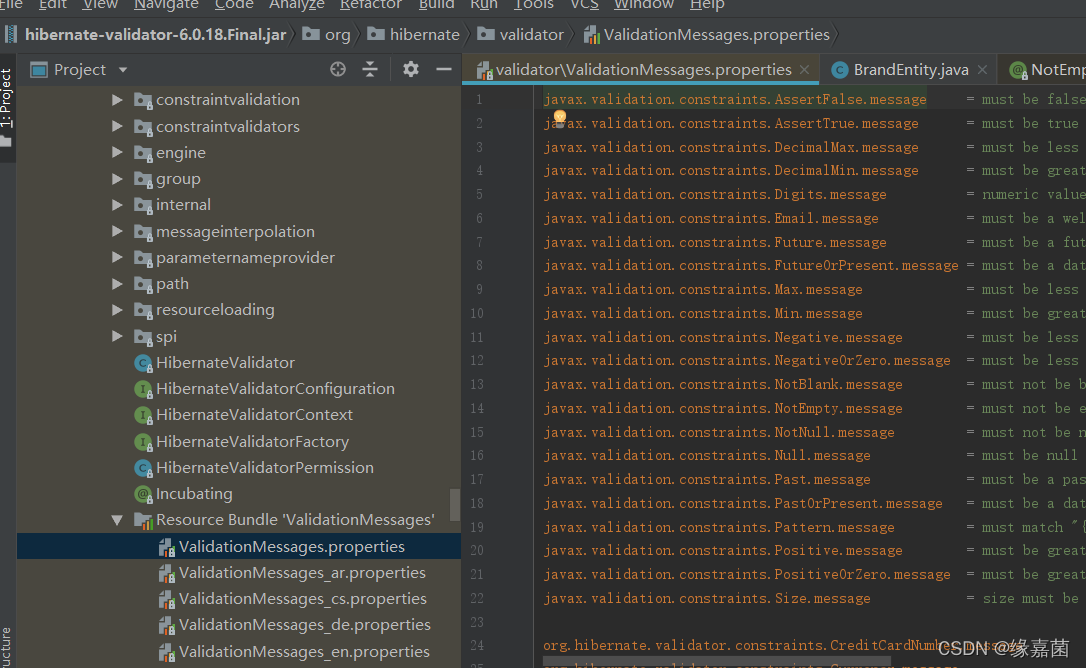The width and height of the screenshot is (1086, 668).
Task: Click the ValidationMessages_en.properties file icon
Action: click(166, 652)
